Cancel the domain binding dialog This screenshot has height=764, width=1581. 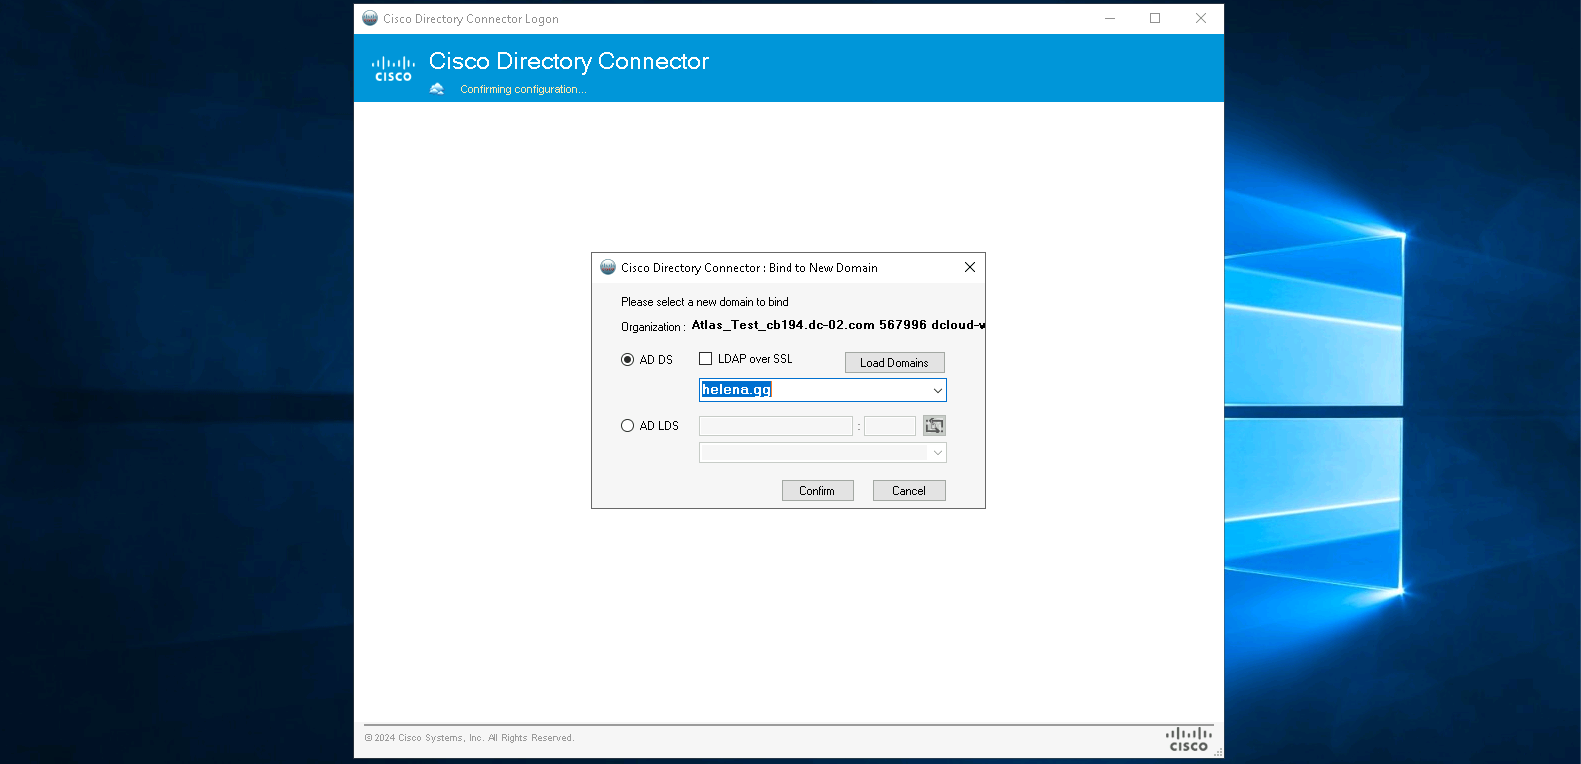point(908,491)
